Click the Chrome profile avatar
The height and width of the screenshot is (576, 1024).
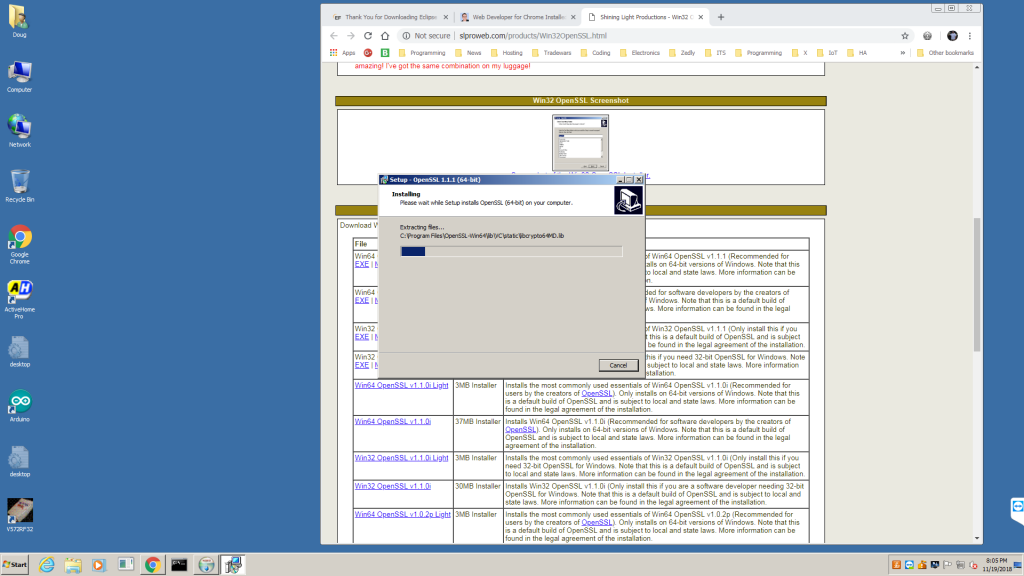952,36
